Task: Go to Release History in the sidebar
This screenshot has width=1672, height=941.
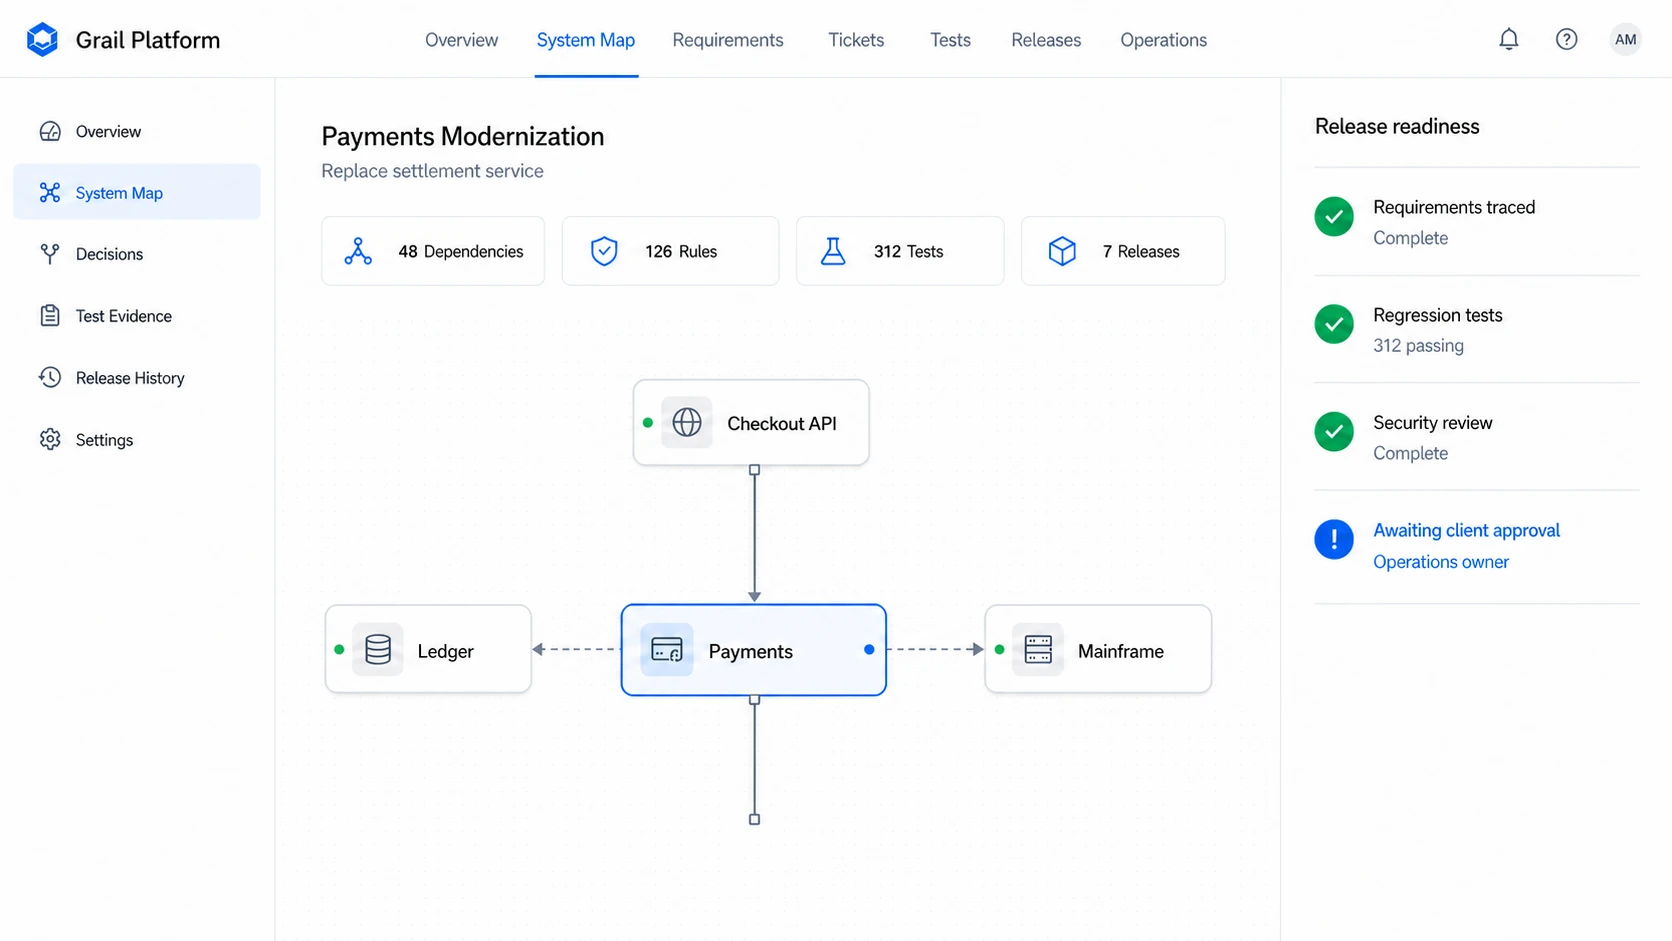Action: coord(137,378)
